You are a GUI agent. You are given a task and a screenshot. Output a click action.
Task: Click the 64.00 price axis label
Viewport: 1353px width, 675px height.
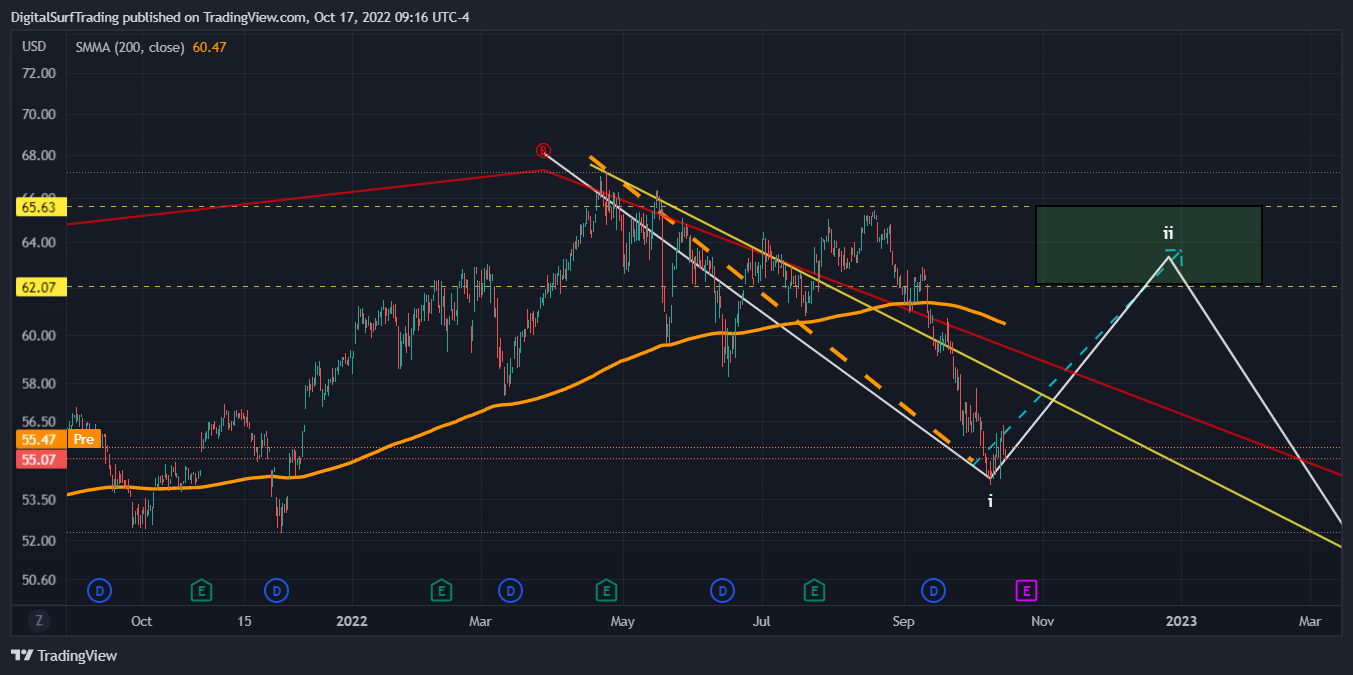point(38,243)
